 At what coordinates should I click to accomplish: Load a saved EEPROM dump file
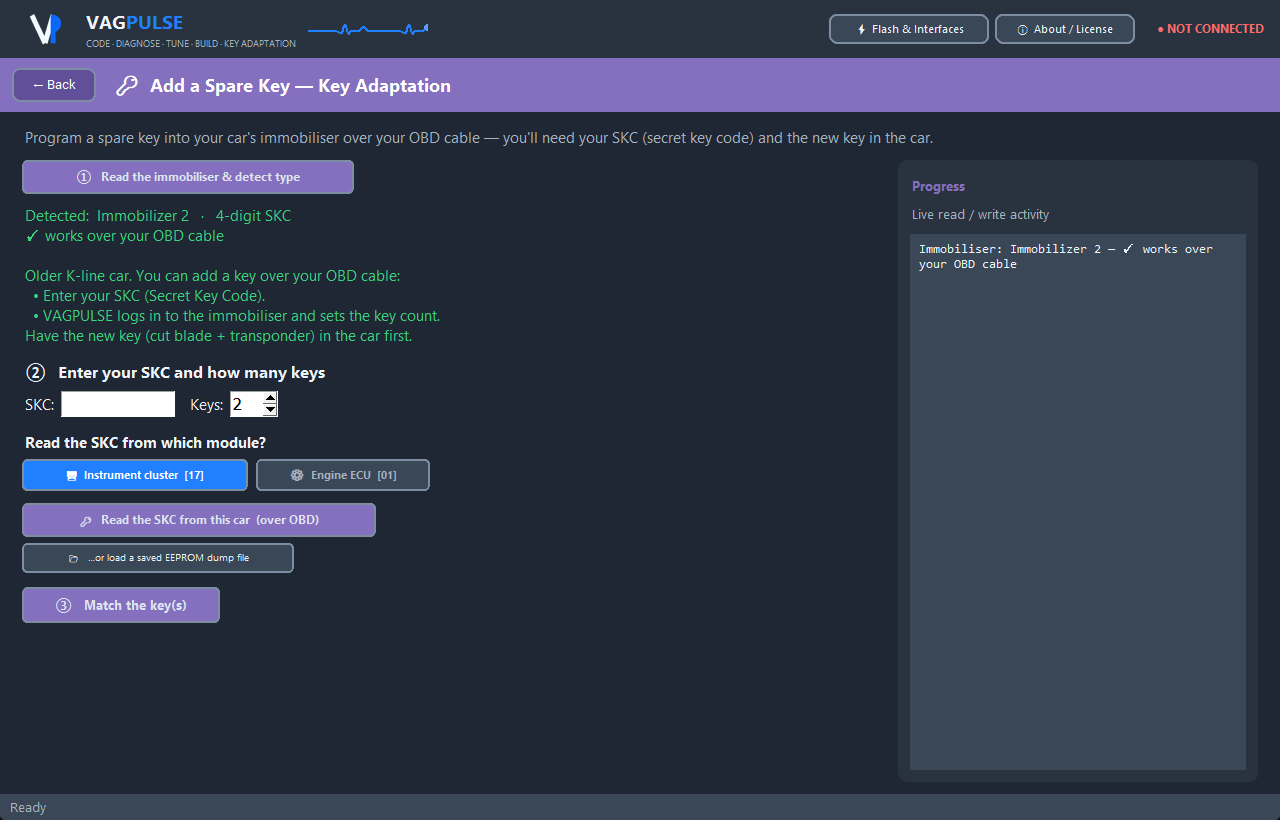[158, 558]
